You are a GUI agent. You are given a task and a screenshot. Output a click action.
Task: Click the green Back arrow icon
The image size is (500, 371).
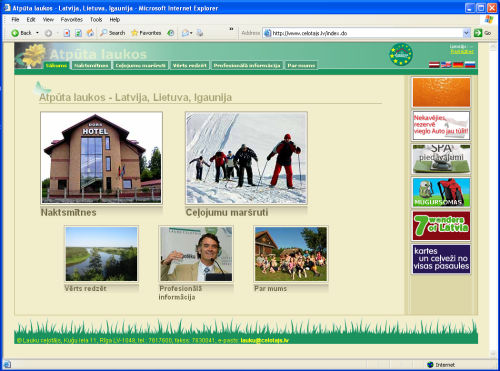(15, 33)
